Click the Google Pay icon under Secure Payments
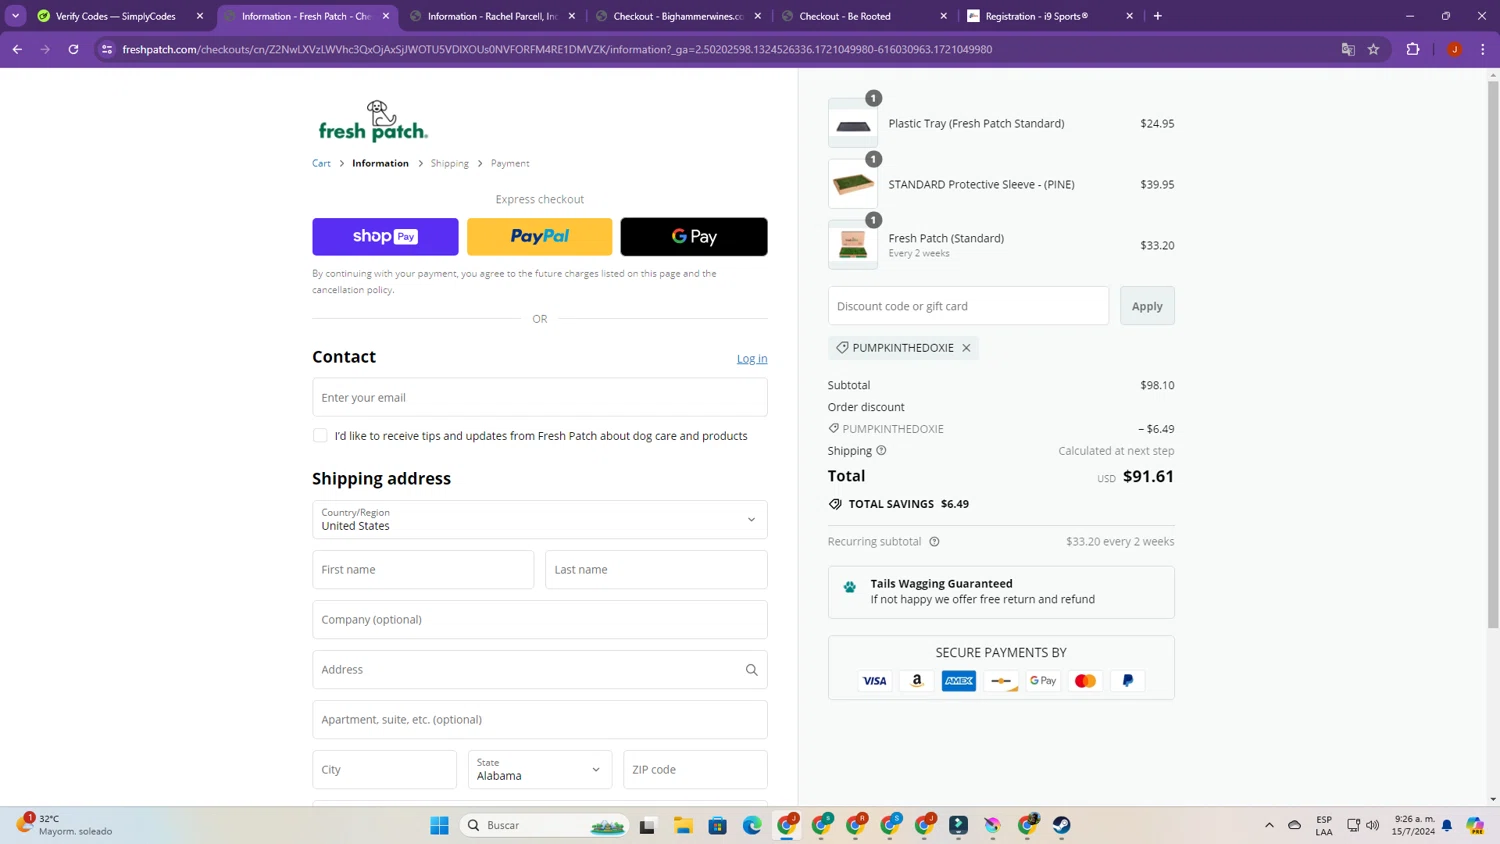 (1043, 681)
